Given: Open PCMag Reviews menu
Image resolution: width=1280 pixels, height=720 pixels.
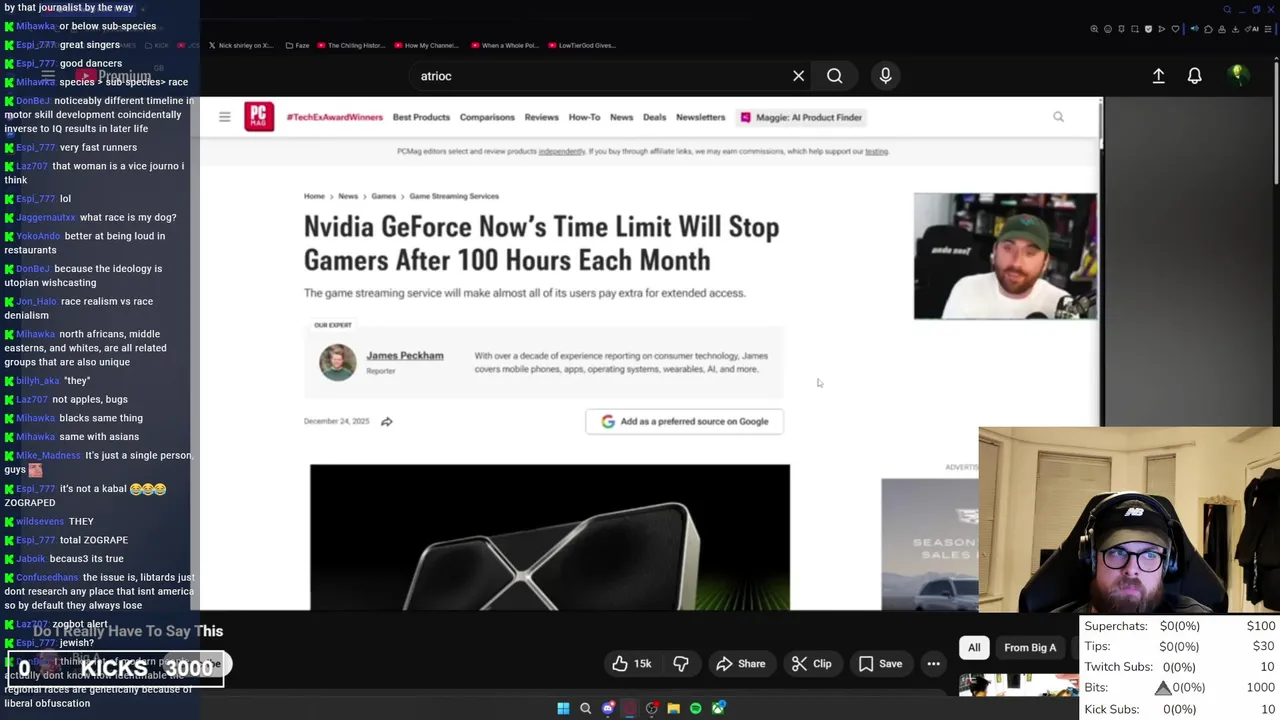Looking at the screenshot, I should click(541, 117).
